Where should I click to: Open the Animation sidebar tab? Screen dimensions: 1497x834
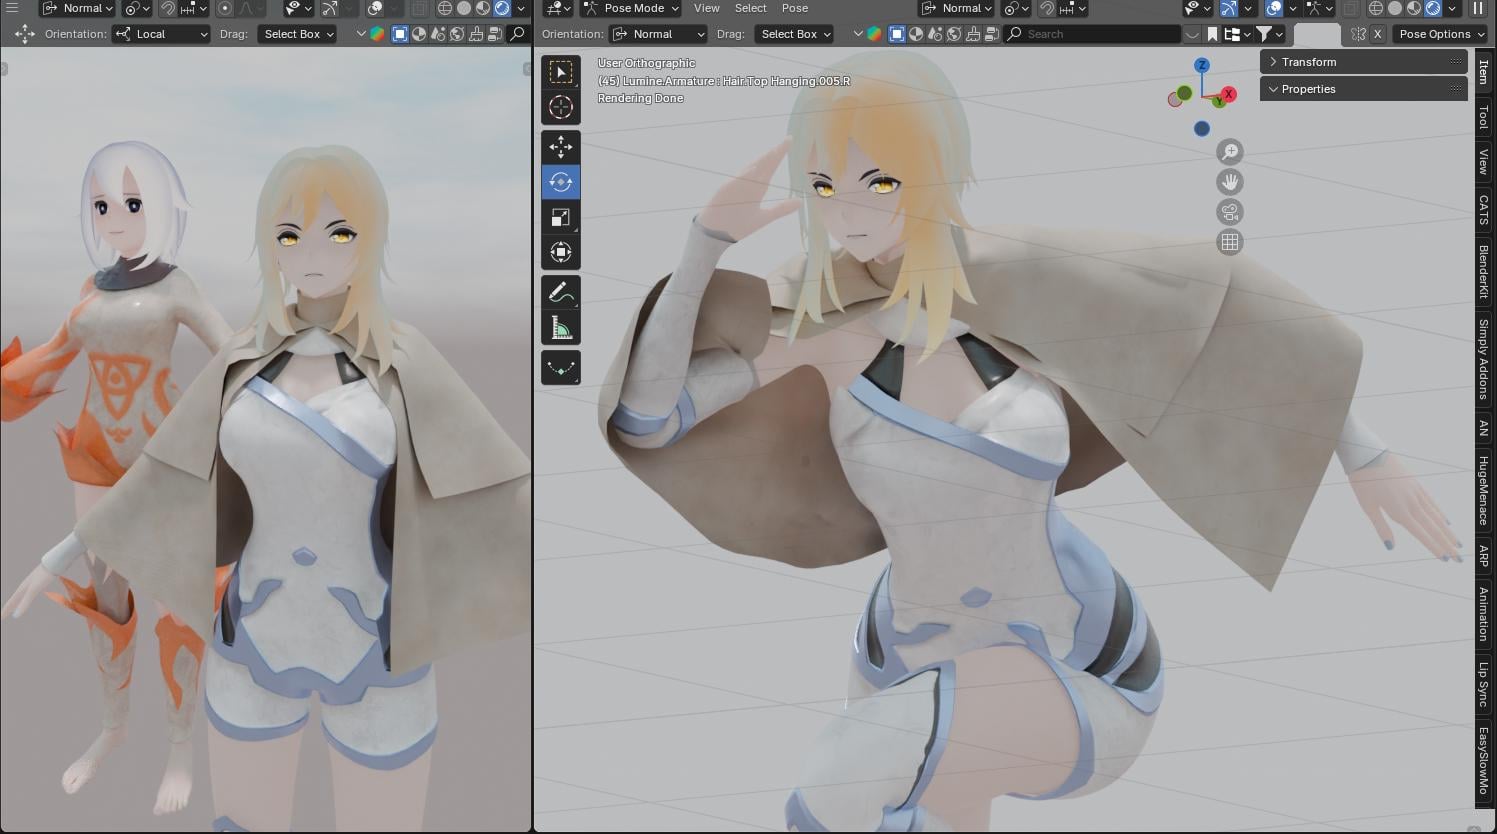(1484, 613)
